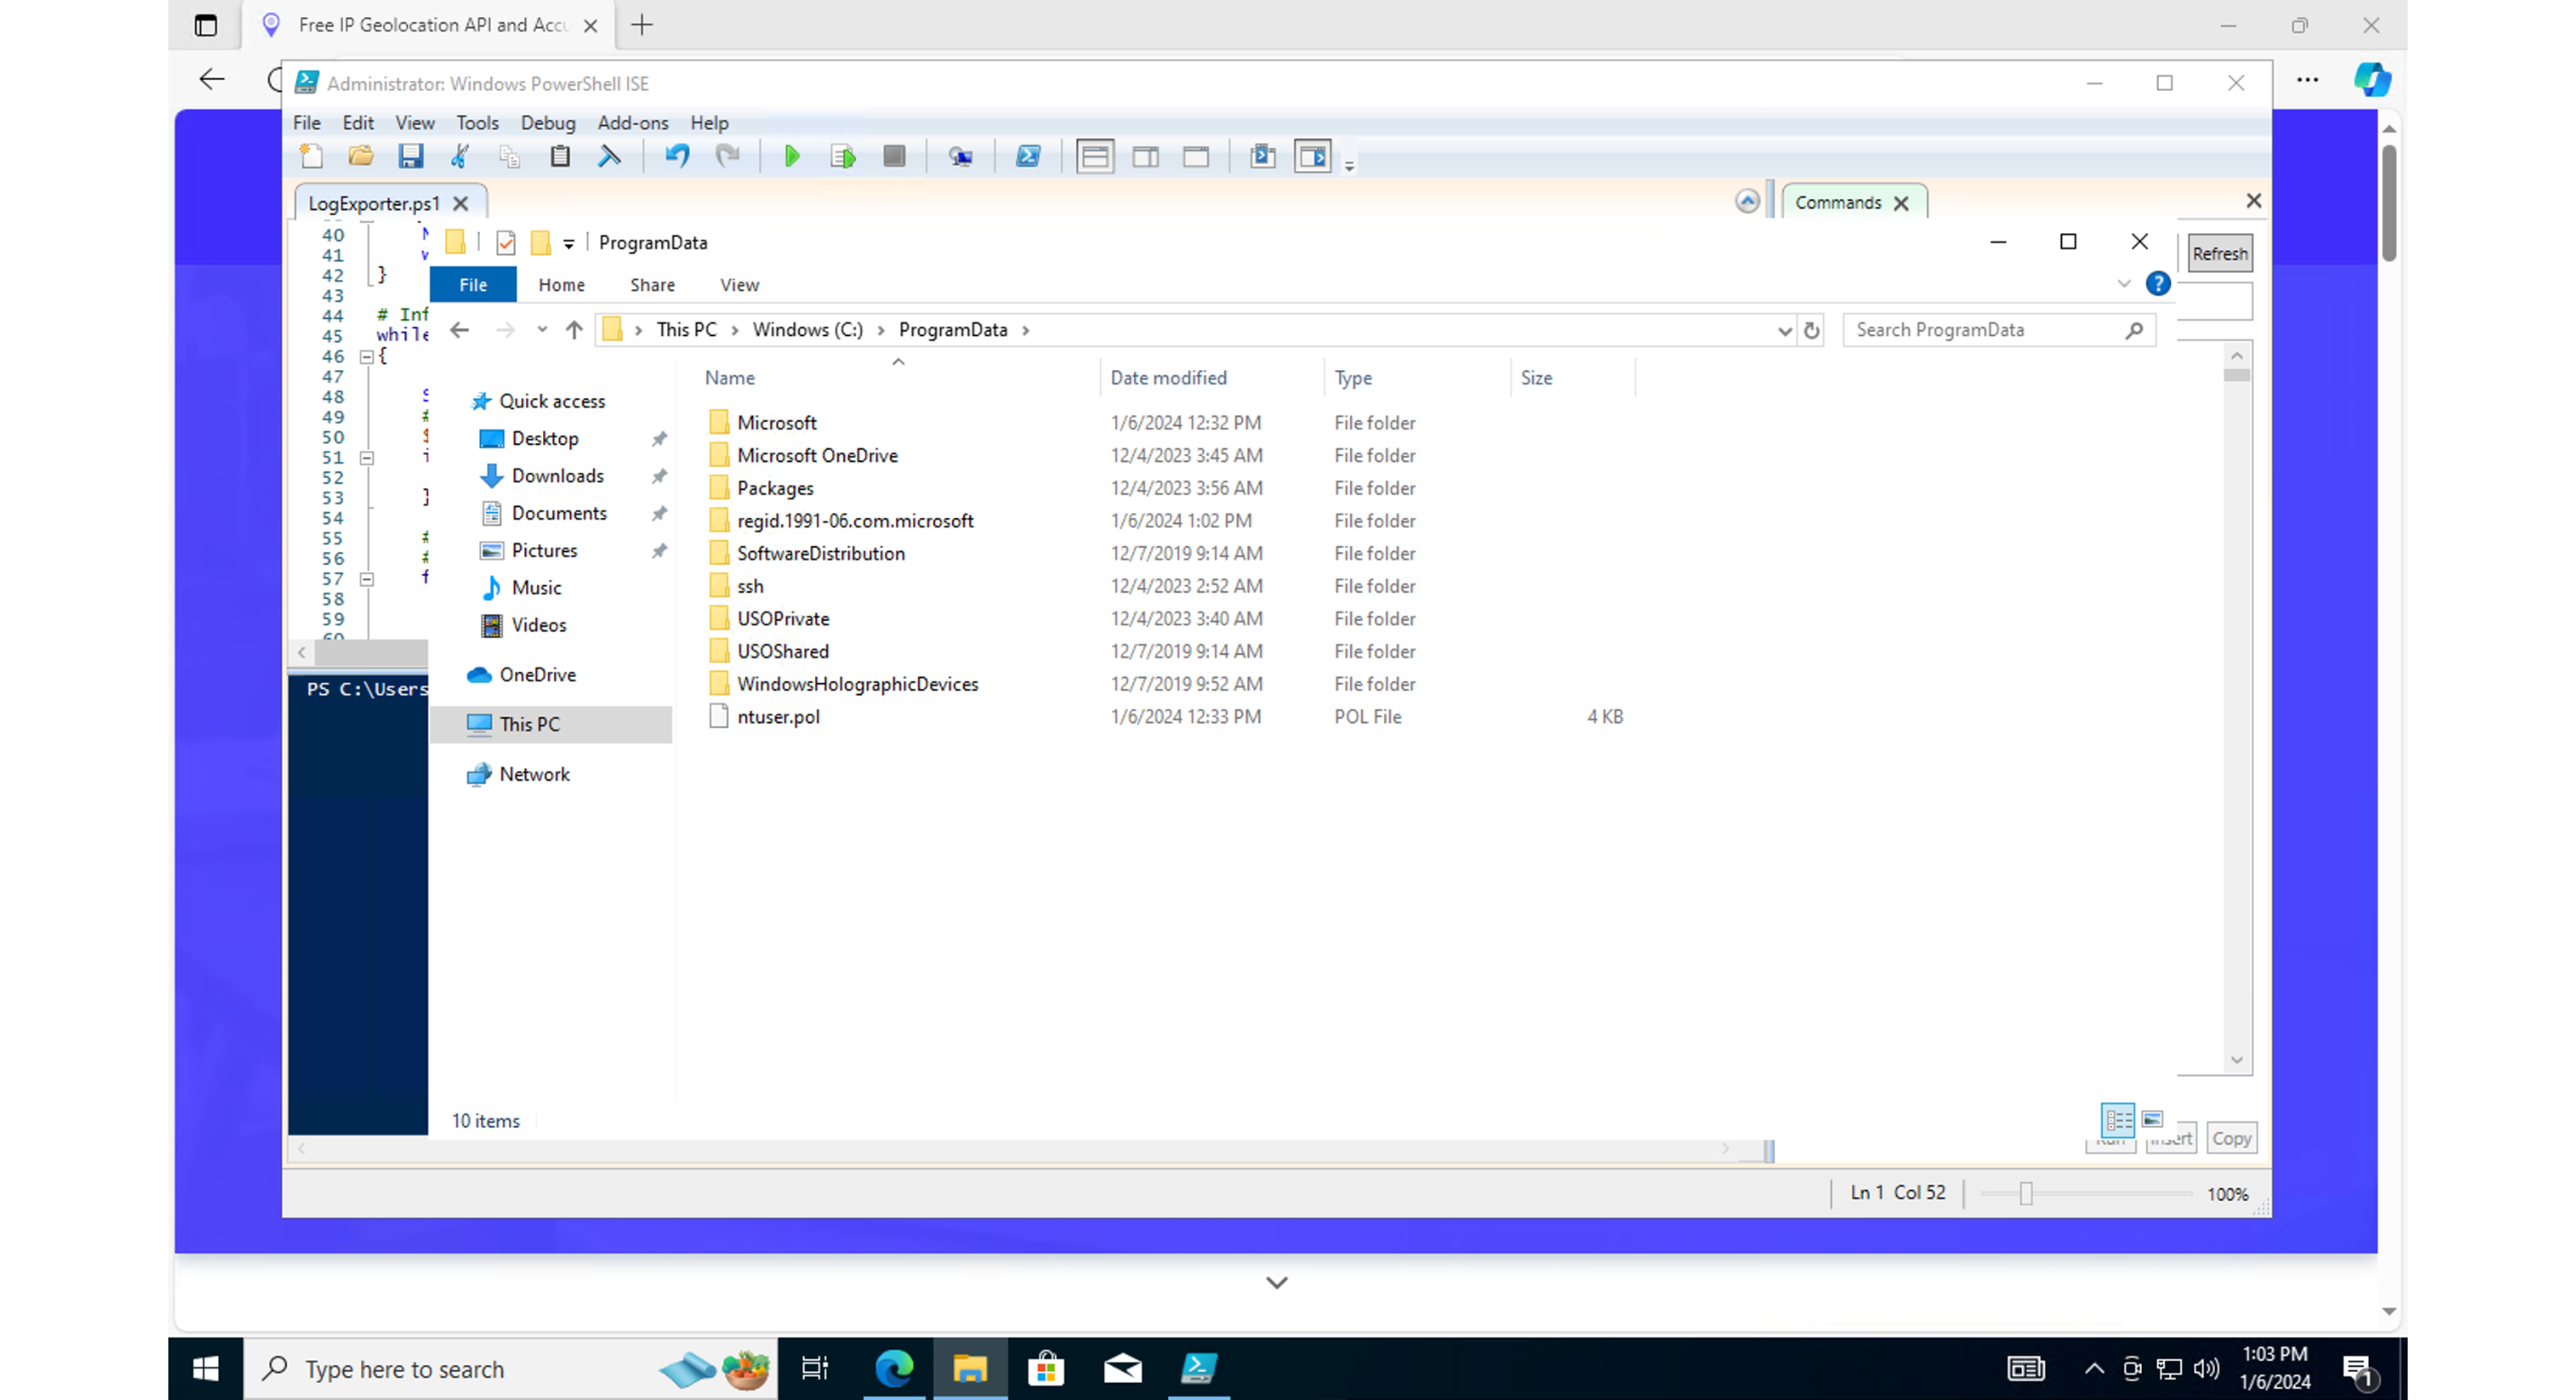Viewport: 2576px width, 1400px height.
Task: Click the Undo arrow in ISE toolbar
Action: click(x=677, y=156)
